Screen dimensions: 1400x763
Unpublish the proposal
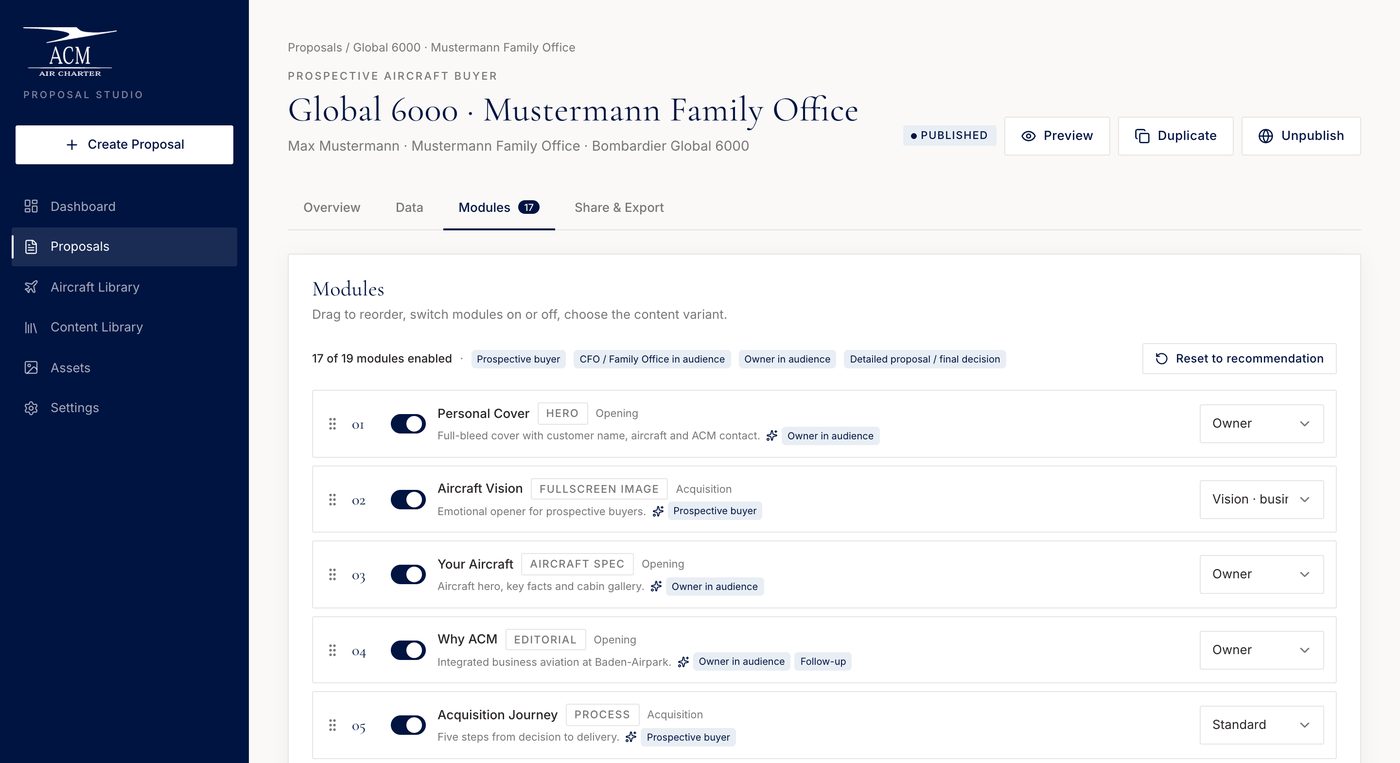point(1301,136)
